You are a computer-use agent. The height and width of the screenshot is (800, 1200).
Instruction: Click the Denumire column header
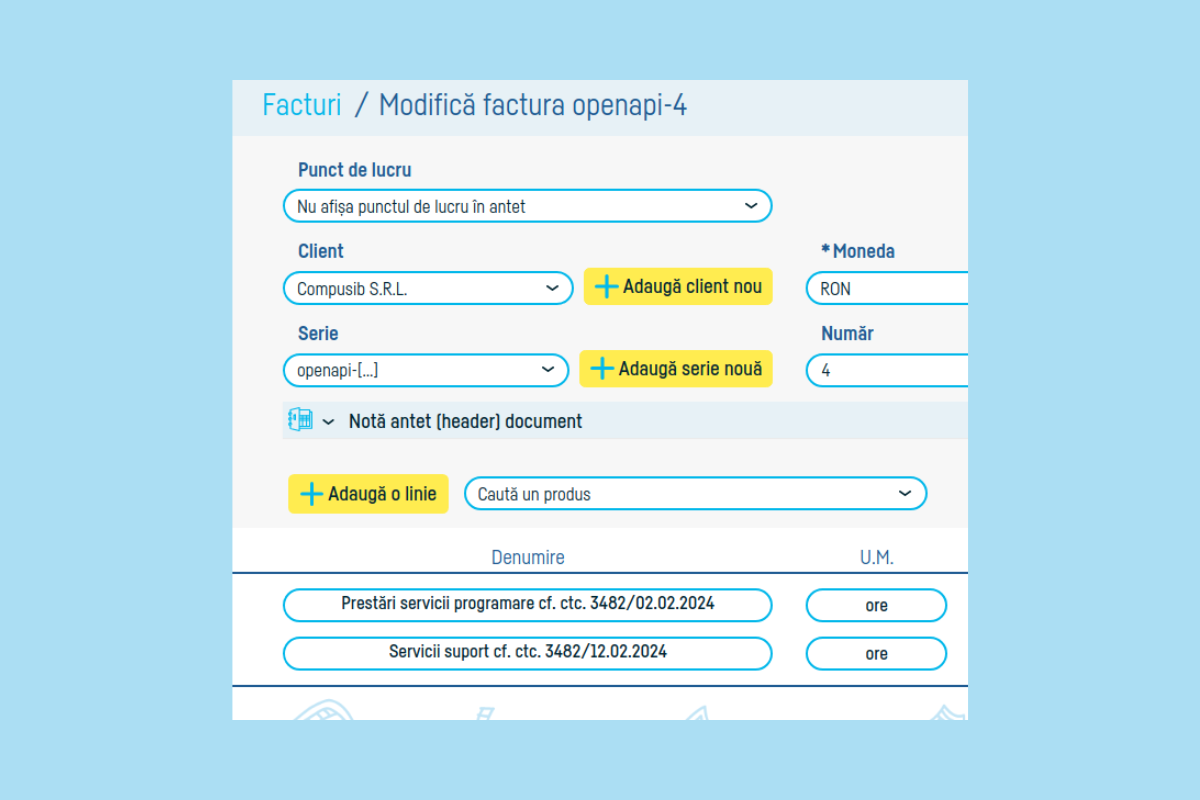point(527,557)
